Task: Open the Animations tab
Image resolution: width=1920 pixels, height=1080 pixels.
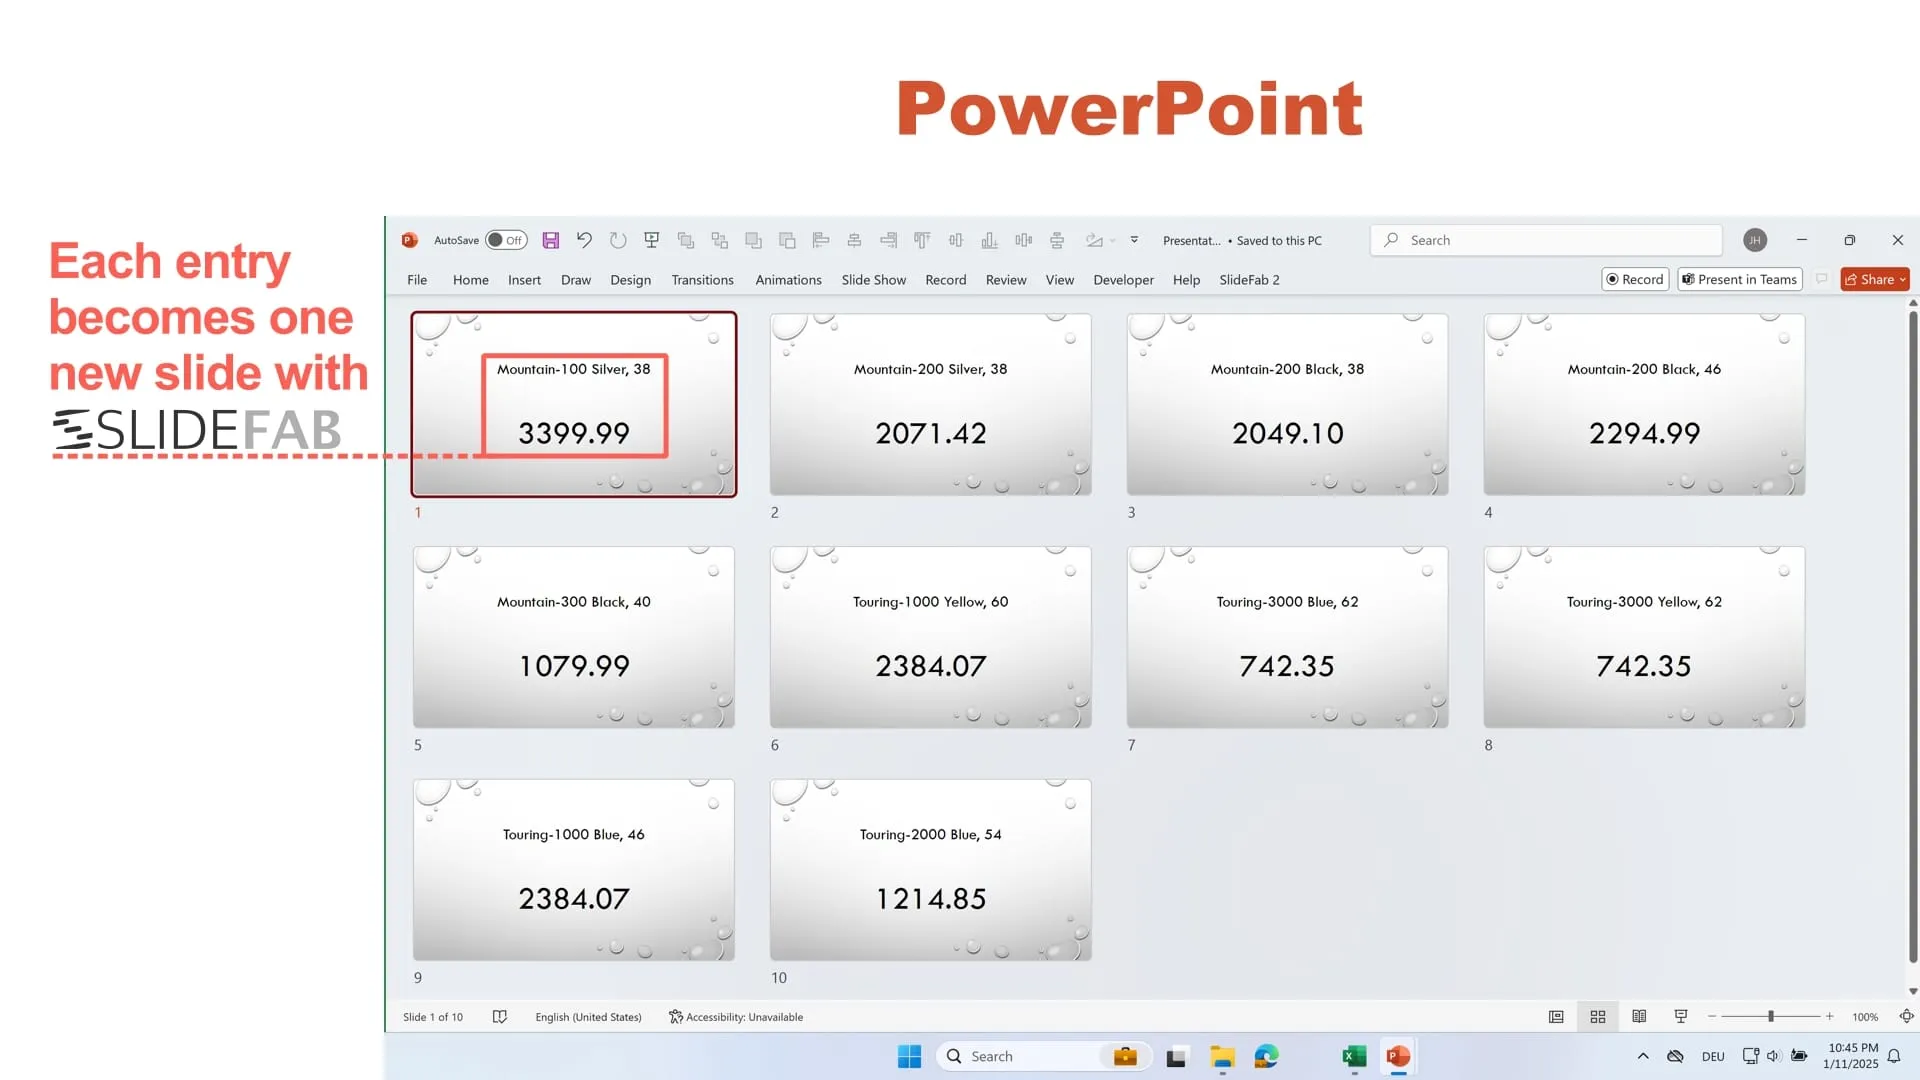Action: coord(788,280)
